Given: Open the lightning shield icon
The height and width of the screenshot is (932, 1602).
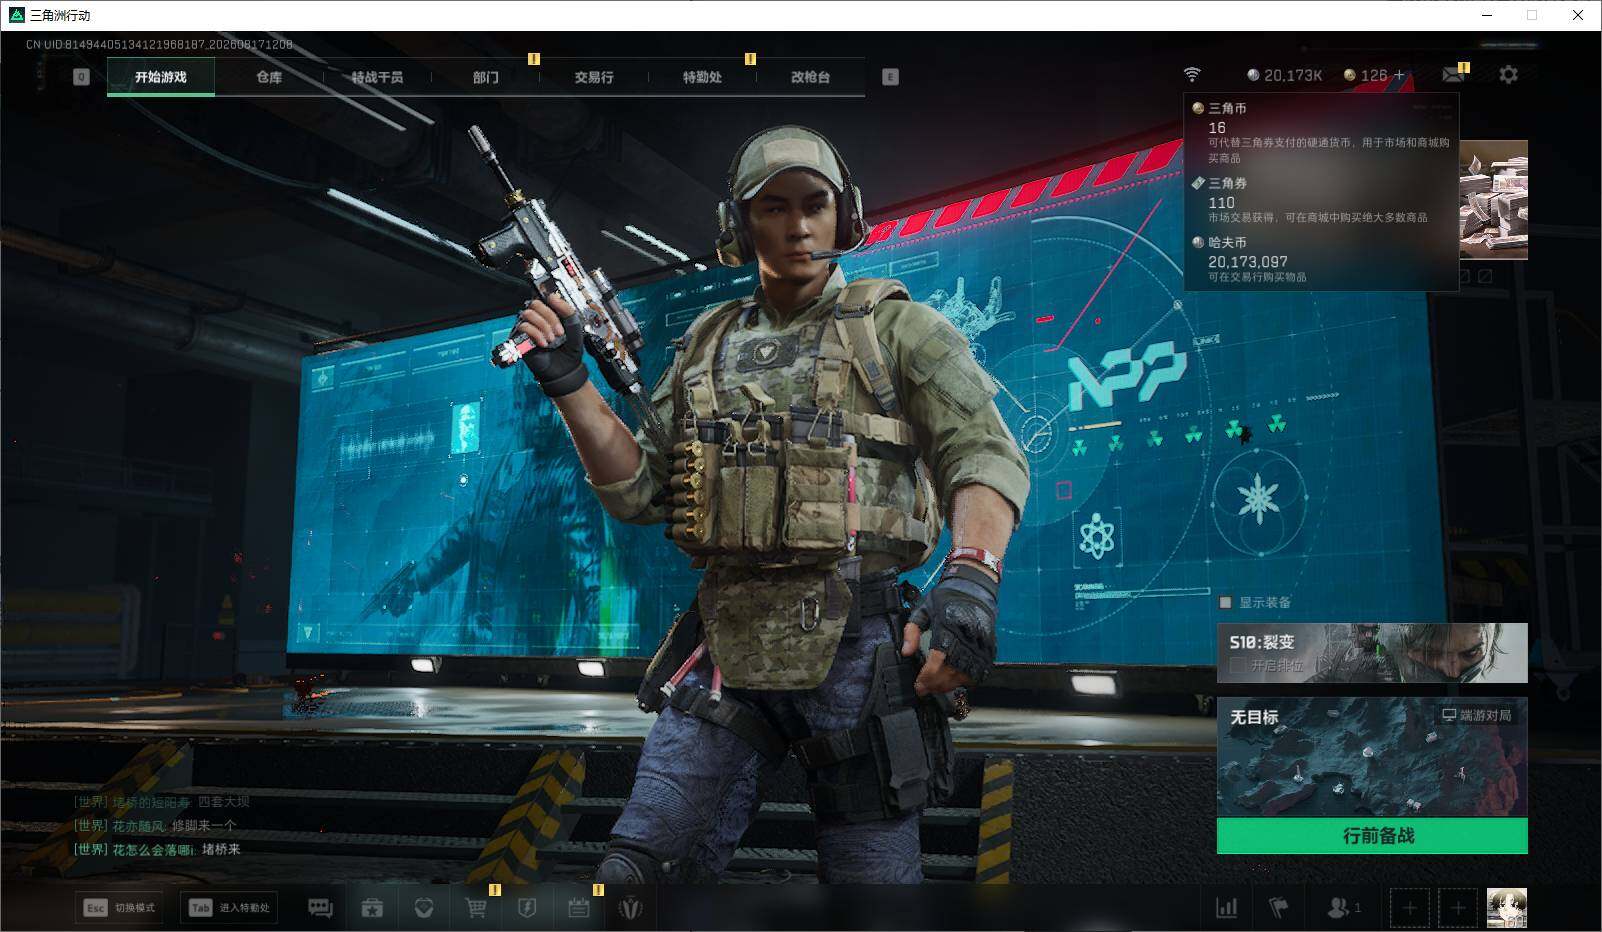Looking at the screenshot, I should click(x=527, y=907).
